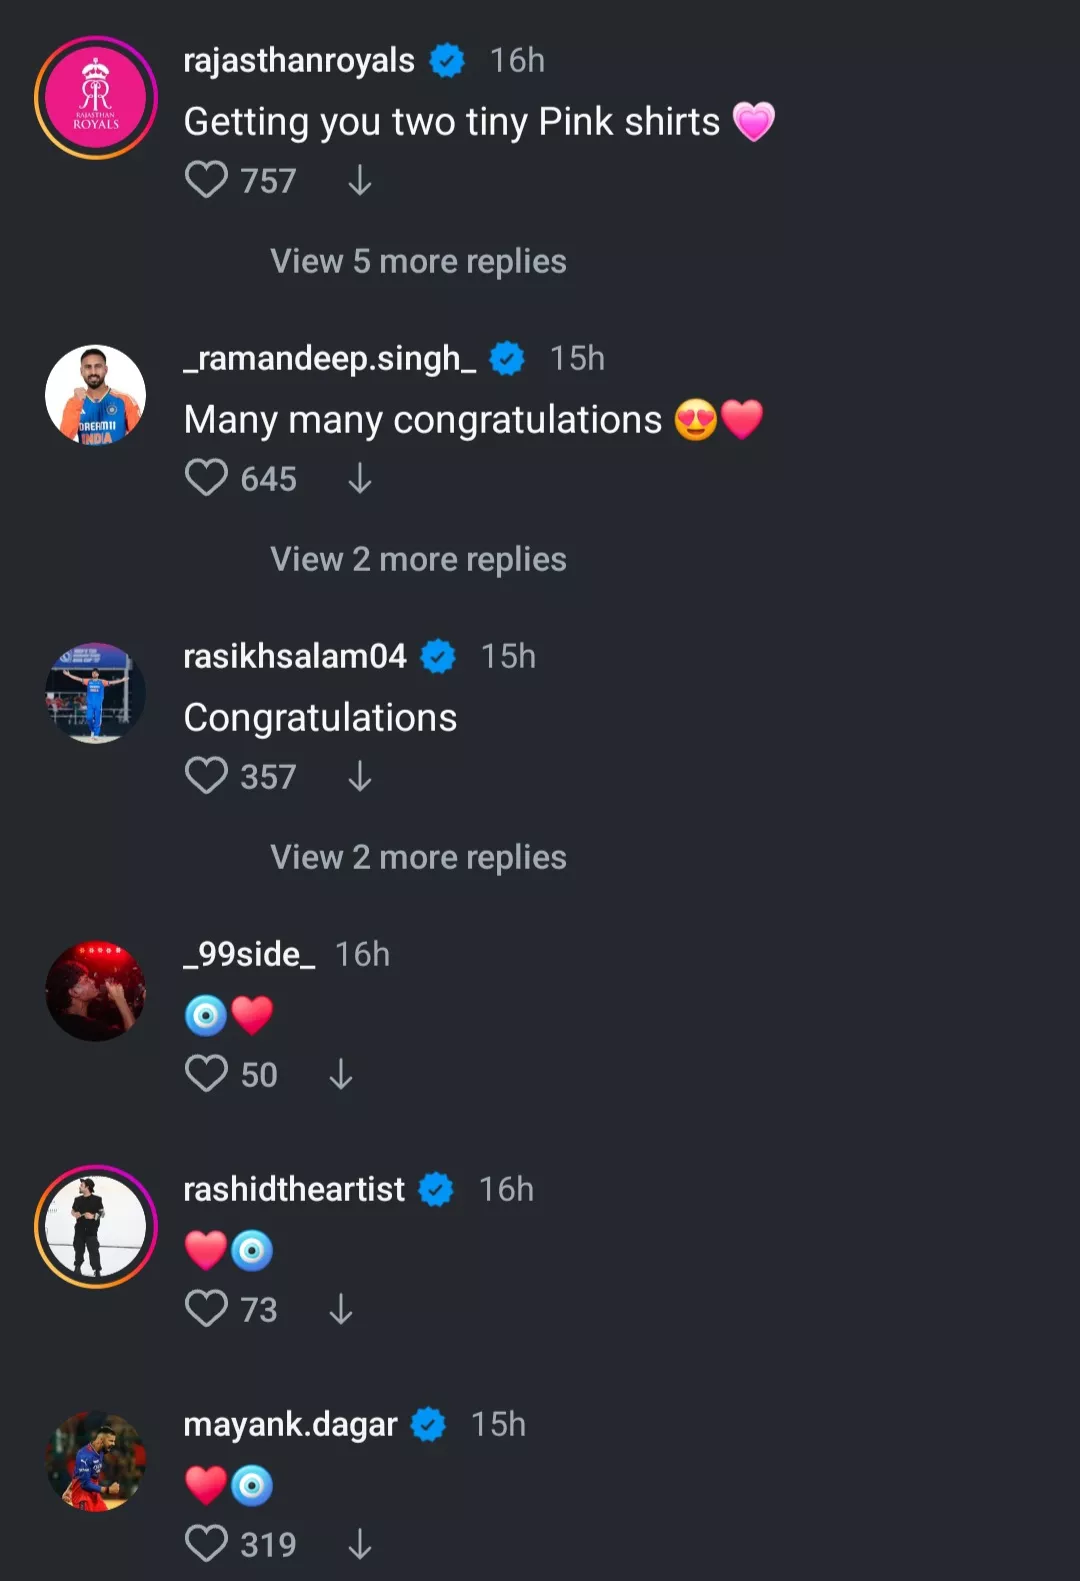Tap heart icon on _99side_ comment
Image resolution: width=1080 pixels, height=1581 pixels.
coord(207,1074)
